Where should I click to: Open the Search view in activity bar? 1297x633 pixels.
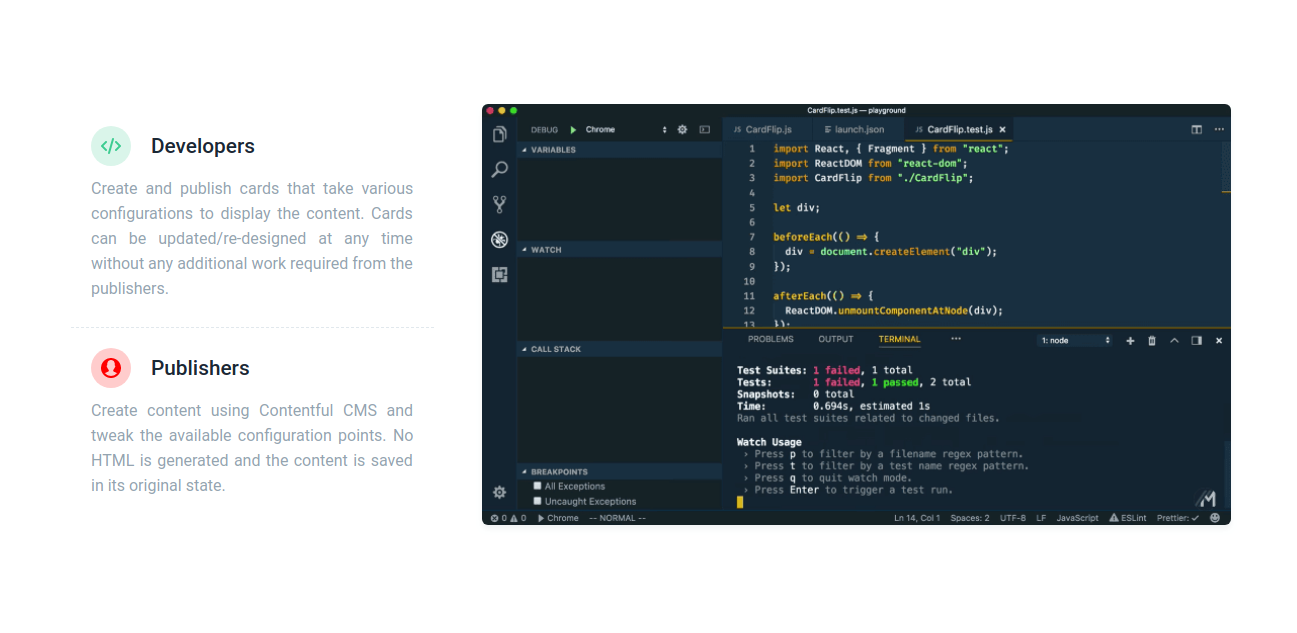pos(500,170)
